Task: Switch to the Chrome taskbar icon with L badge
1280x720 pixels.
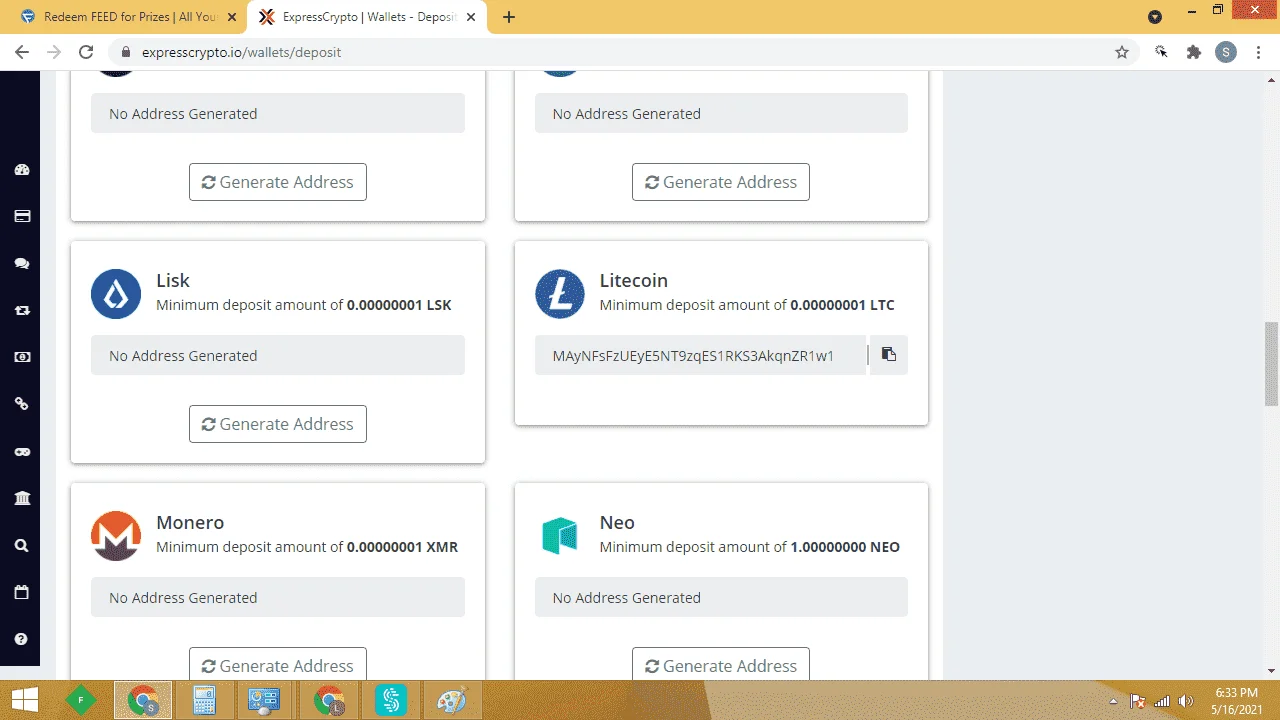Action: [x=329, y=700]
